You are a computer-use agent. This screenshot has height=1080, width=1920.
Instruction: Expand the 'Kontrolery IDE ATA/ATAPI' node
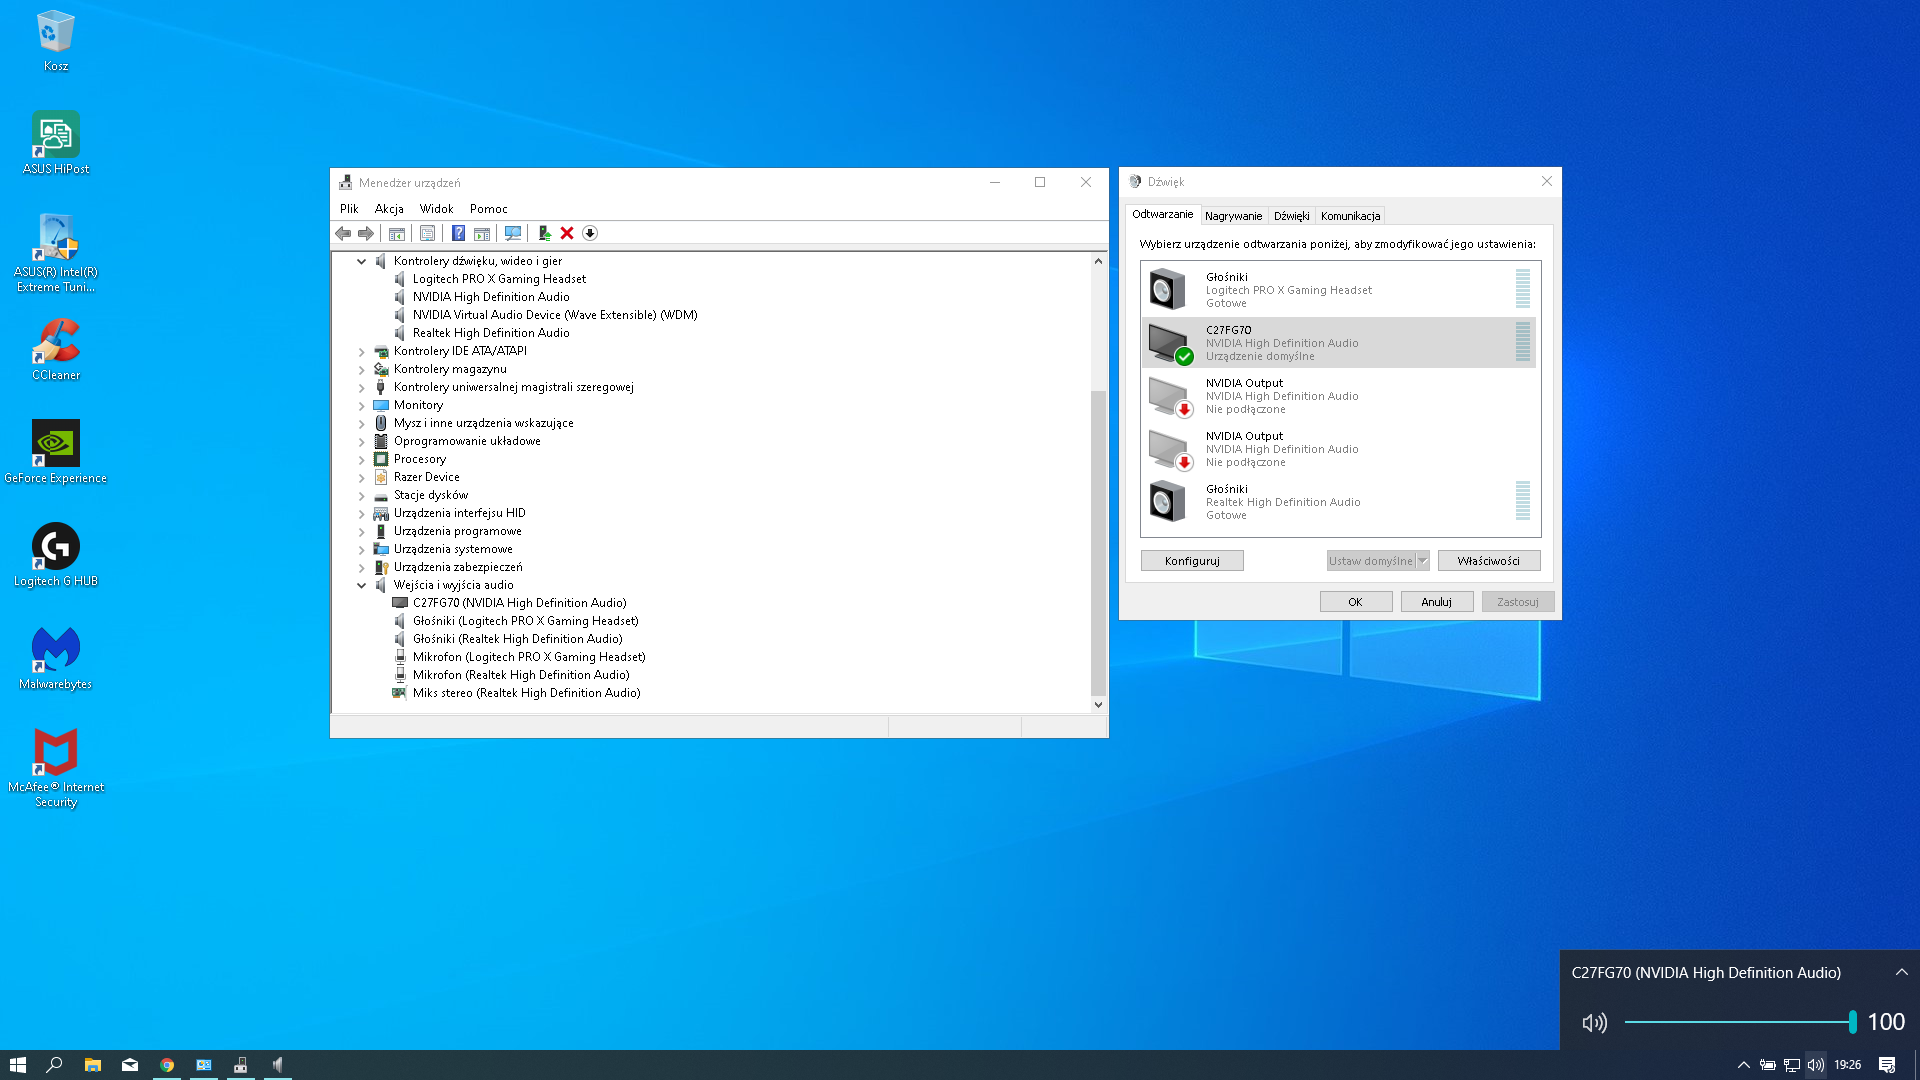click(361, 351)
